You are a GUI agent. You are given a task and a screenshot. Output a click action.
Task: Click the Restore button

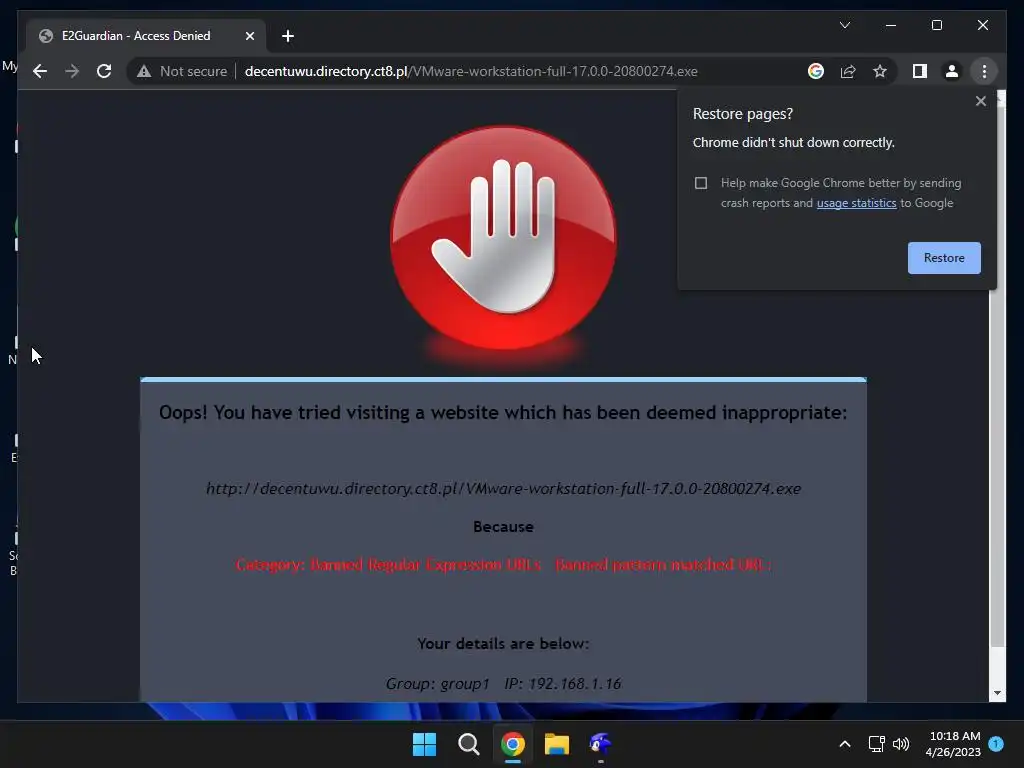(x=944, y=258)
